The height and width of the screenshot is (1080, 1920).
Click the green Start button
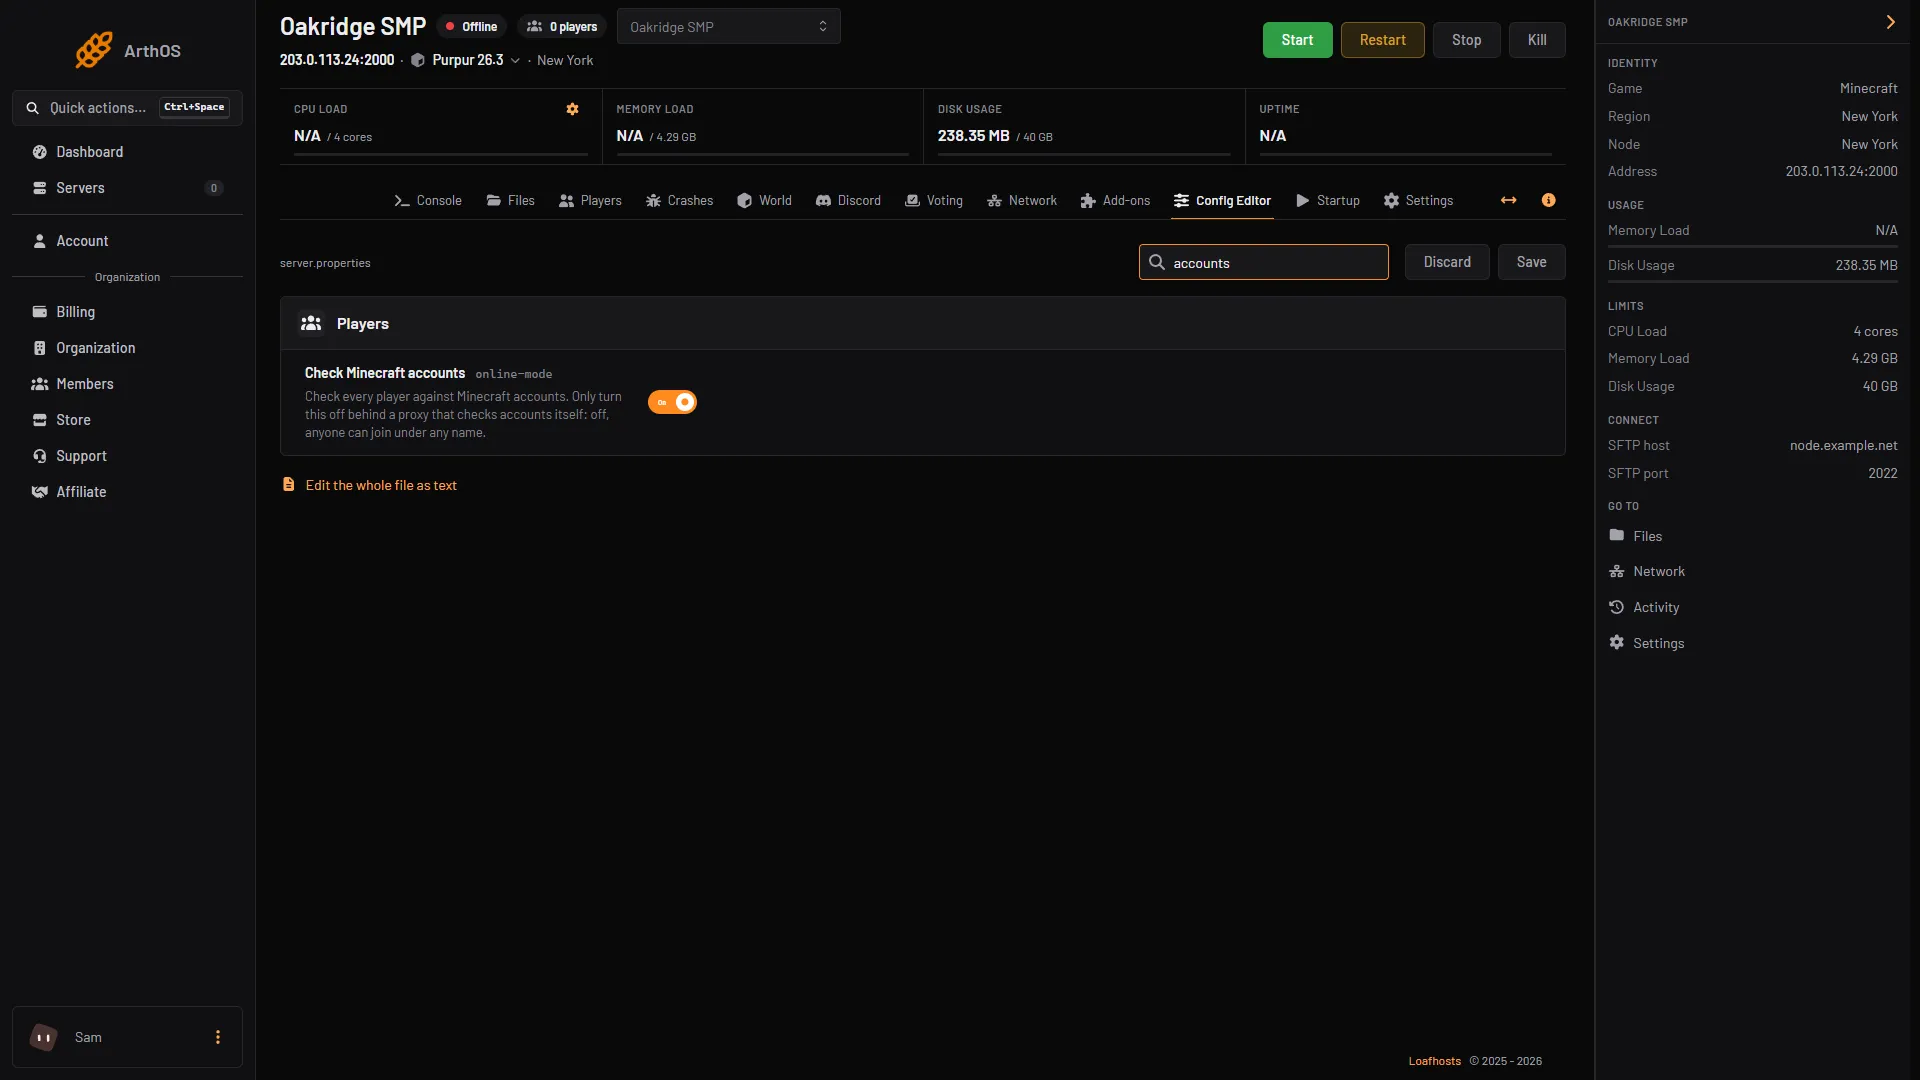1297,40
